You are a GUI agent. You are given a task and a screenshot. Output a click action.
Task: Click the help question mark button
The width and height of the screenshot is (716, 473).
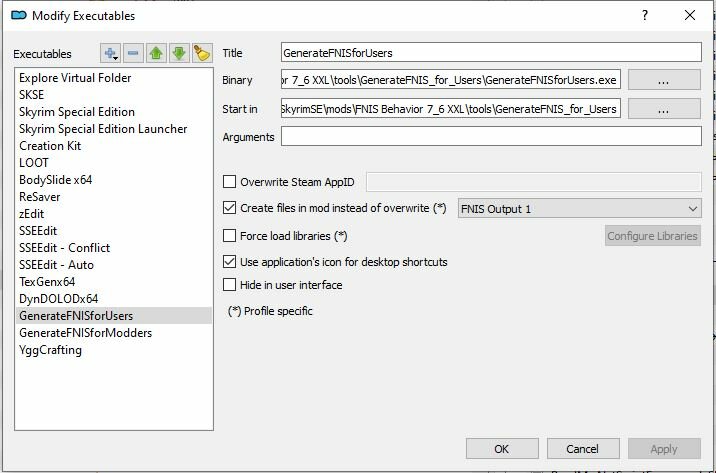(x=644, y=16)
